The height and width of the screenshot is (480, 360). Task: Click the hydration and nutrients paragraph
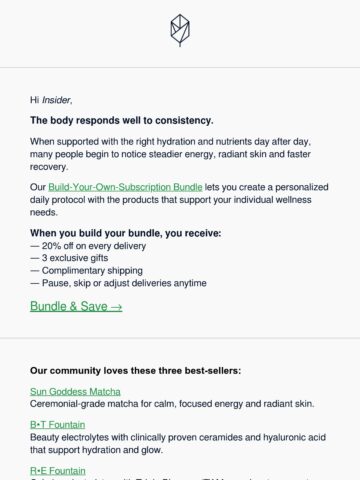(x=170, y=154)
